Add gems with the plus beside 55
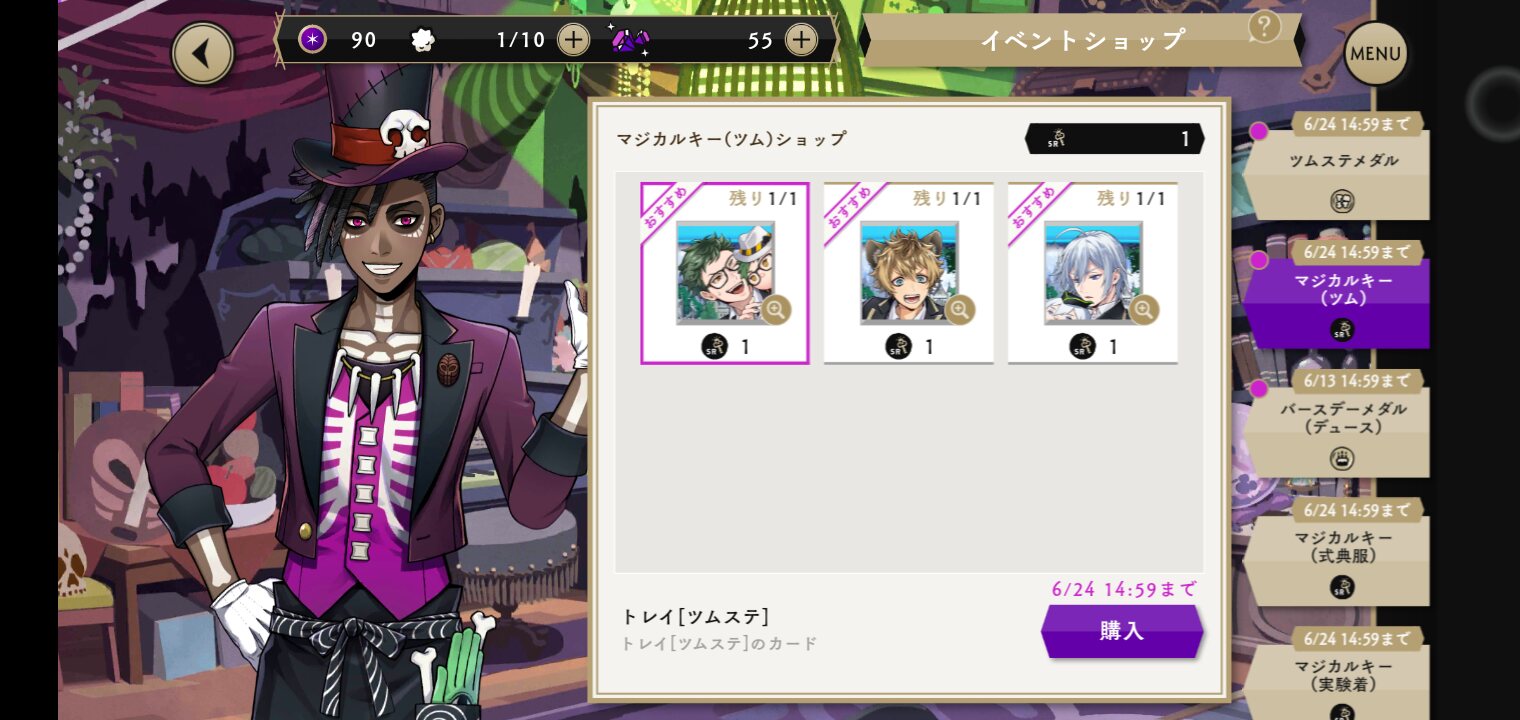This screenshot has height=720, width=1520. (801, 40)
